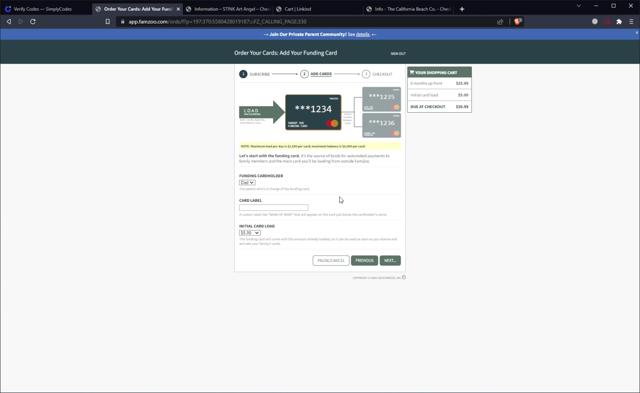
Task: Switch to The California Beach Co. tab
Action: pos(408,9)
